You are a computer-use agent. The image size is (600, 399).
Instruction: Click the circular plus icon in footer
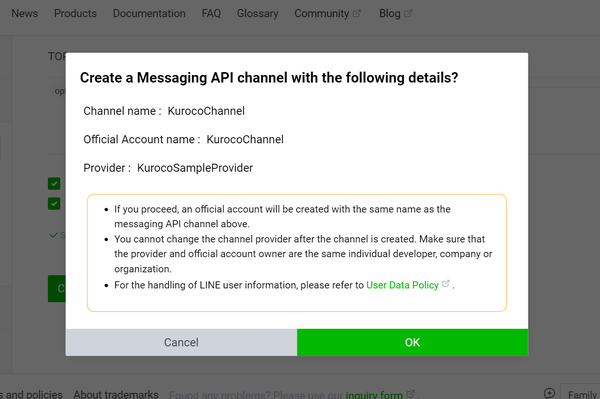tap(549, 393)
